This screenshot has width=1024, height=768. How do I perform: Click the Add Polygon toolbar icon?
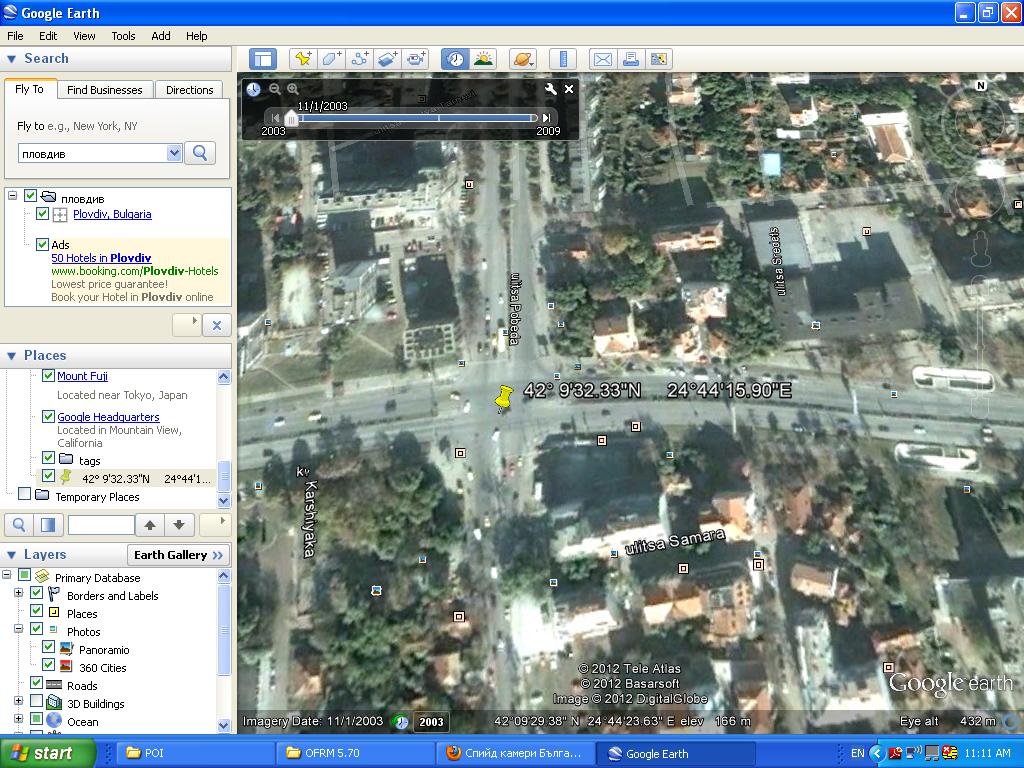(x=332, y=59)
